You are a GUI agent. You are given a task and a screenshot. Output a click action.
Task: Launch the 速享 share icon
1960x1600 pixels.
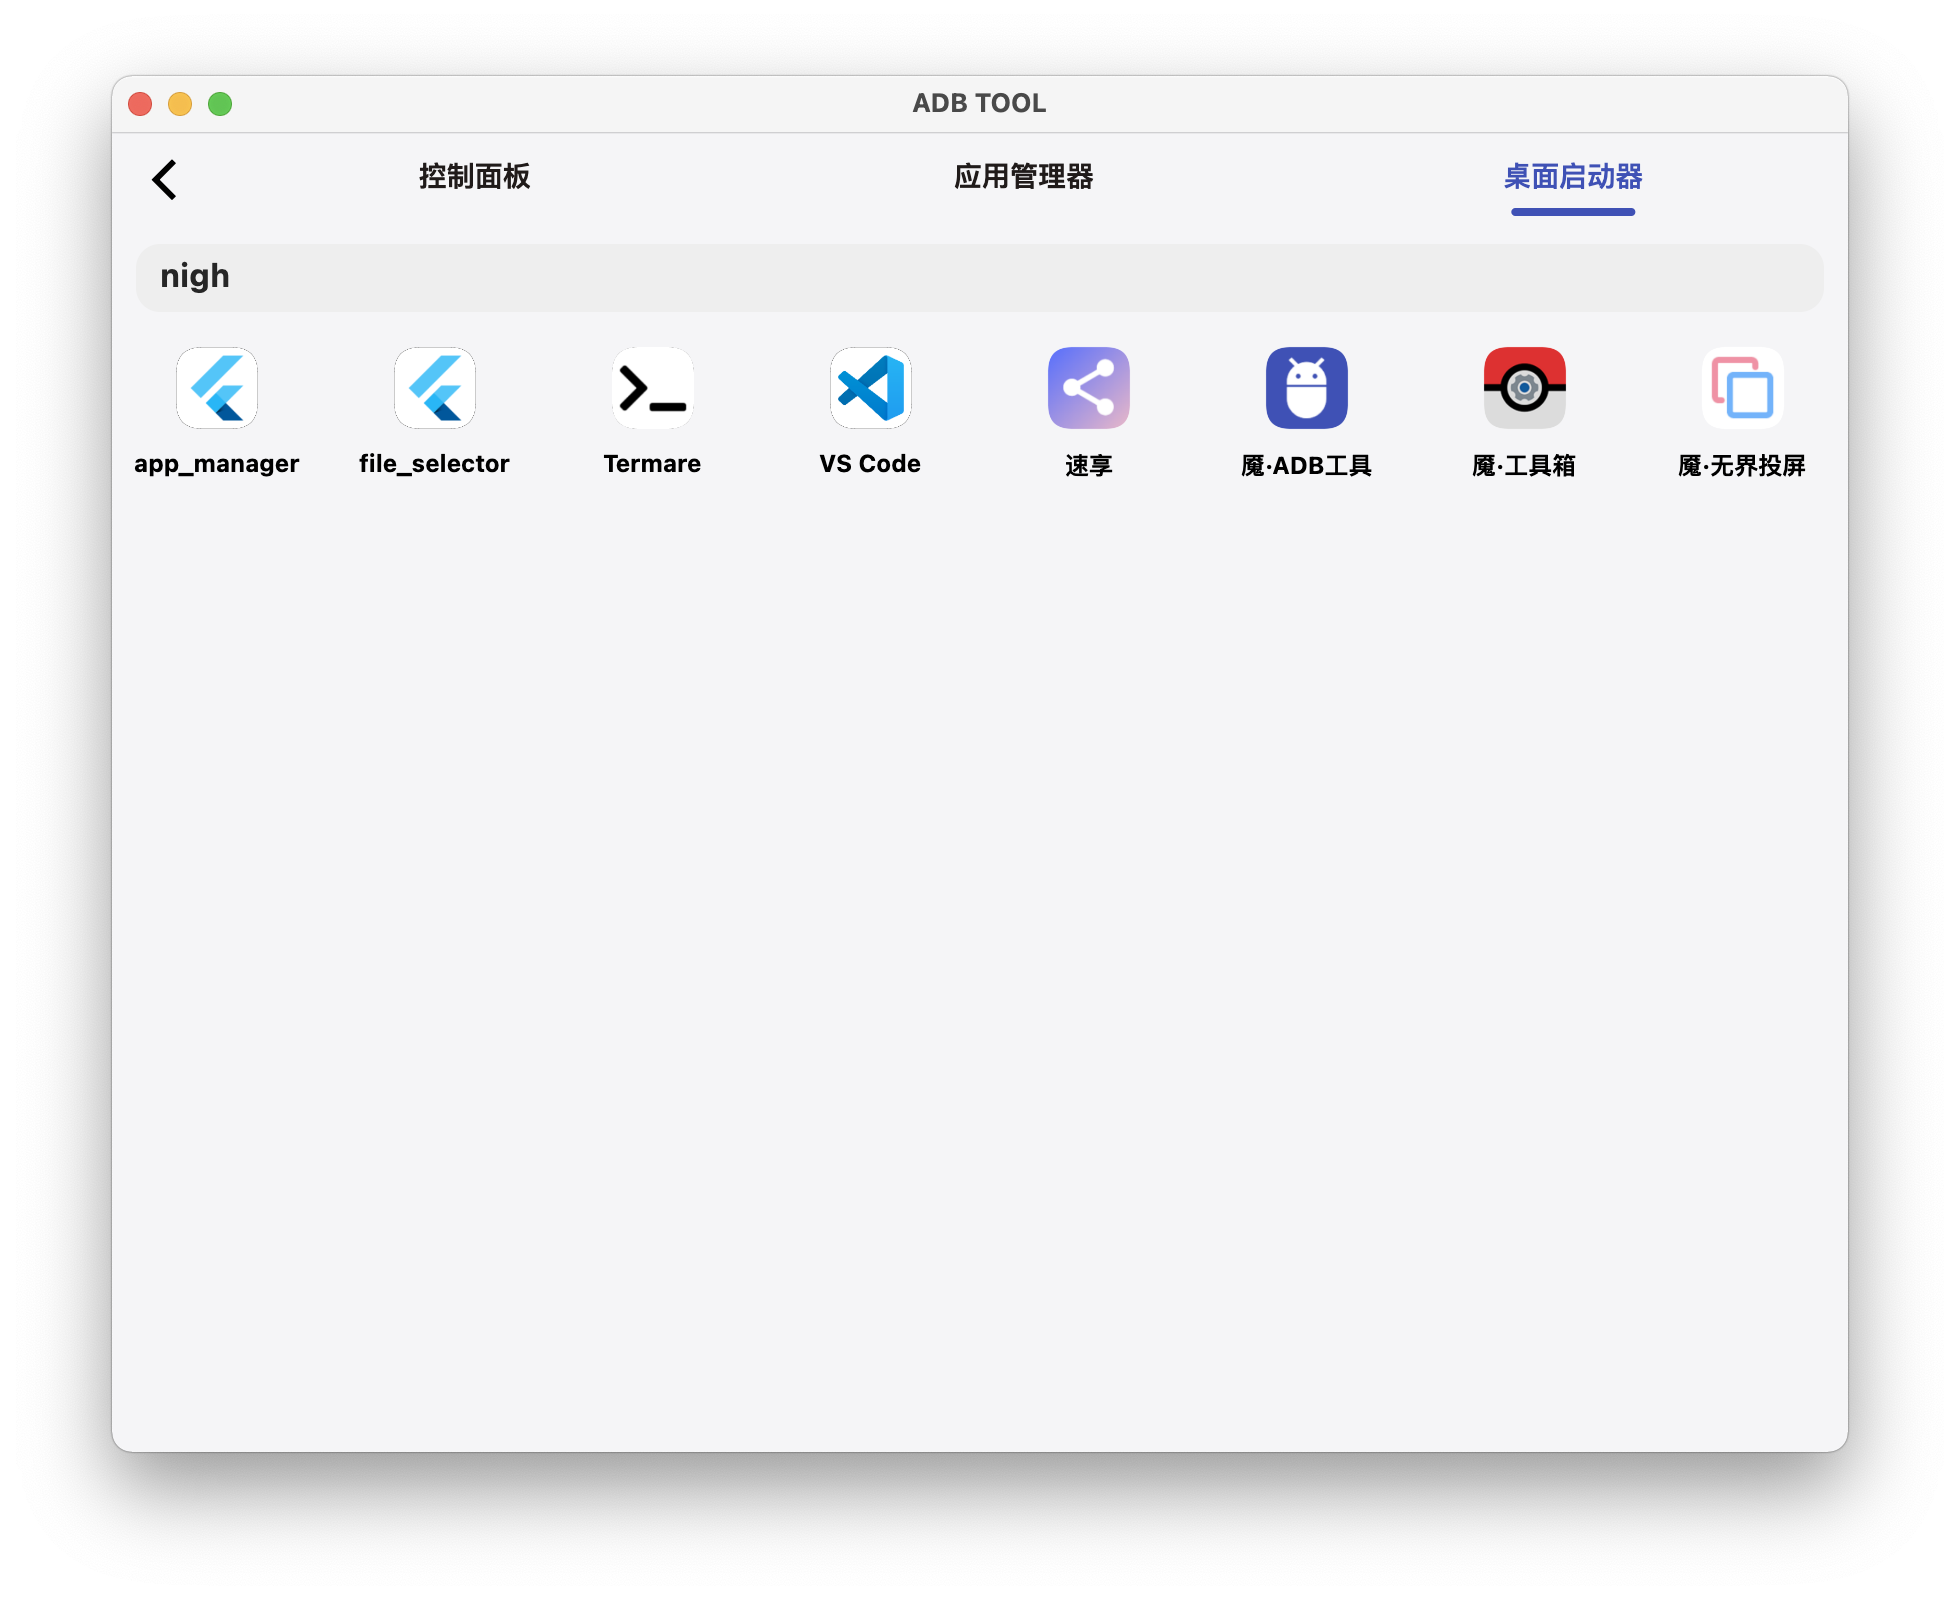click(x=1088, y=388)
